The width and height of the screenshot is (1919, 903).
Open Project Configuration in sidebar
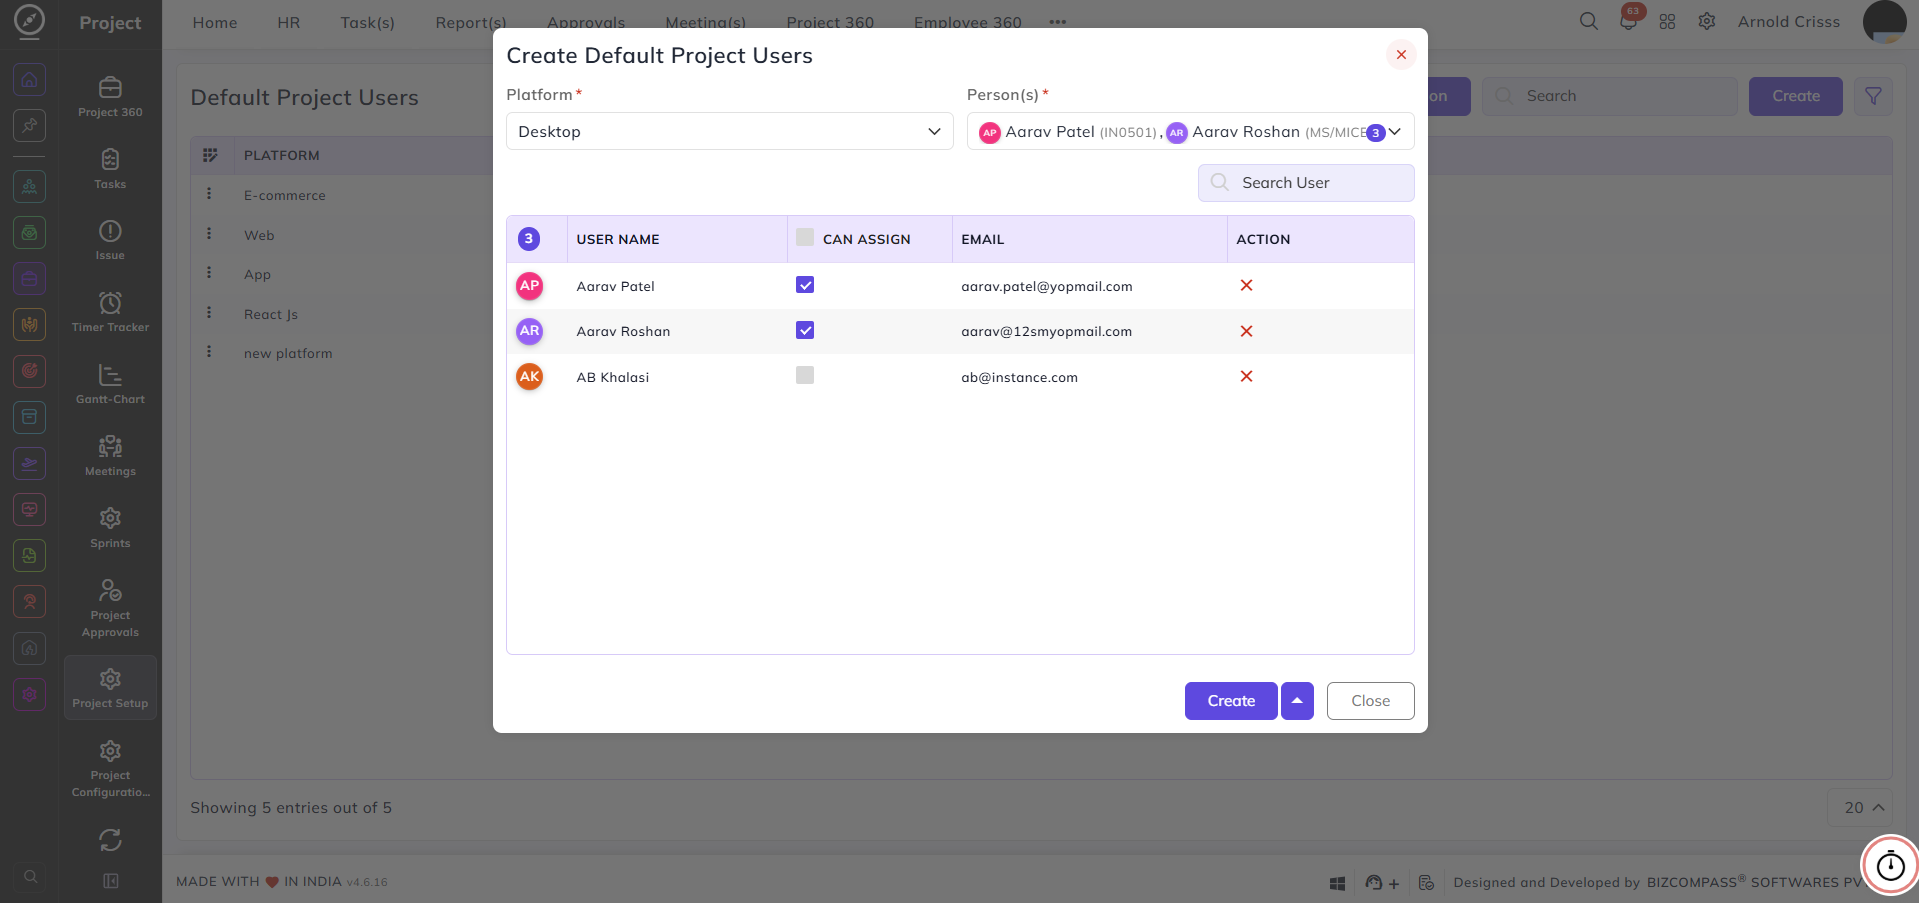110,767
